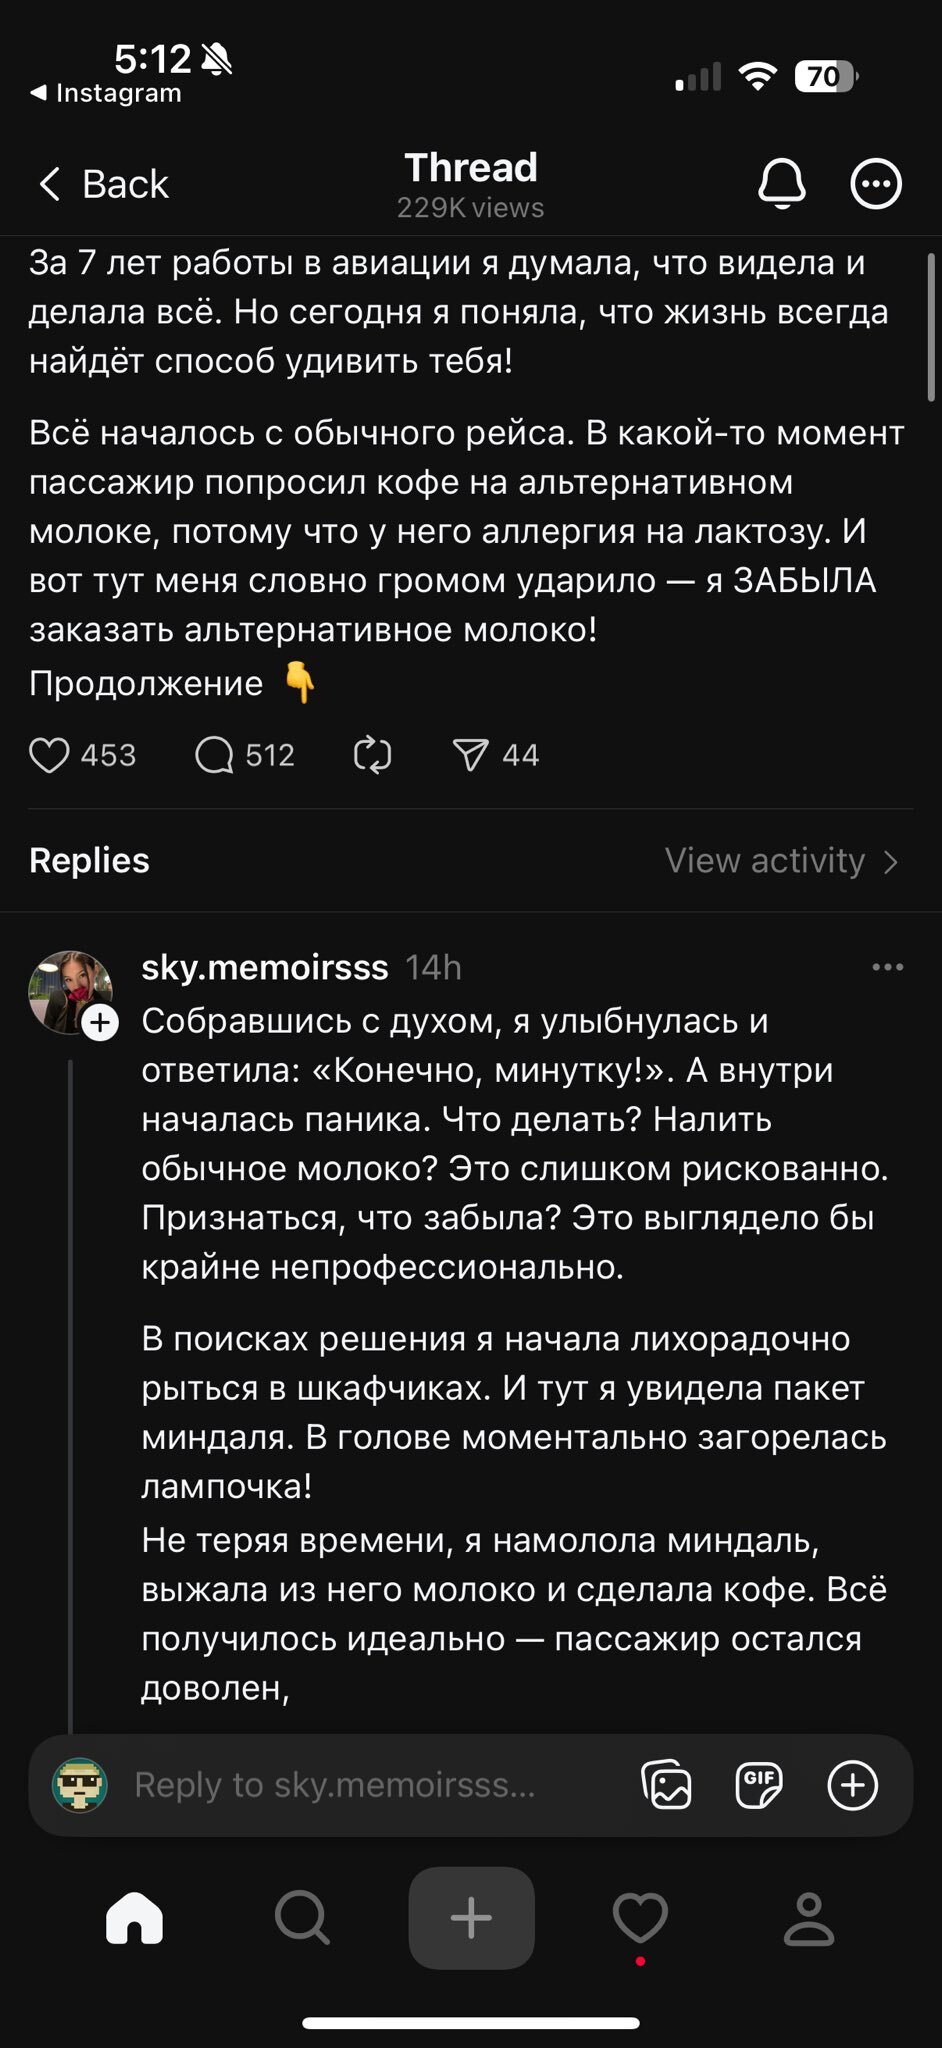The image size is (942, 2048).
Task: Open reply options three-dot menu
Action: point(887,967)
